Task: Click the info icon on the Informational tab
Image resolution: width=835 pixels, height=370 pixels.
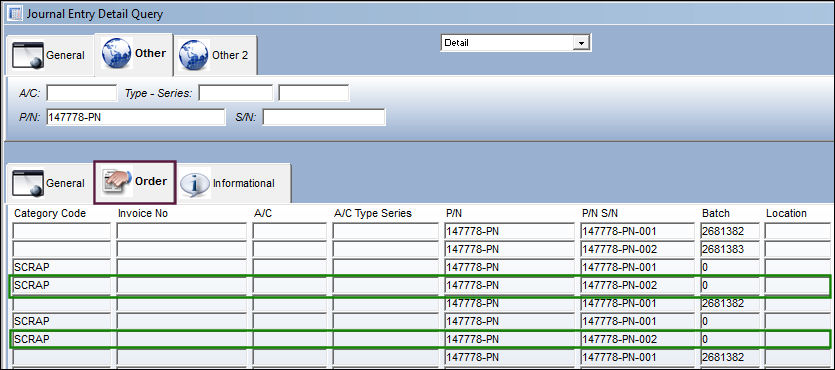Action: (x=195, y=184)
